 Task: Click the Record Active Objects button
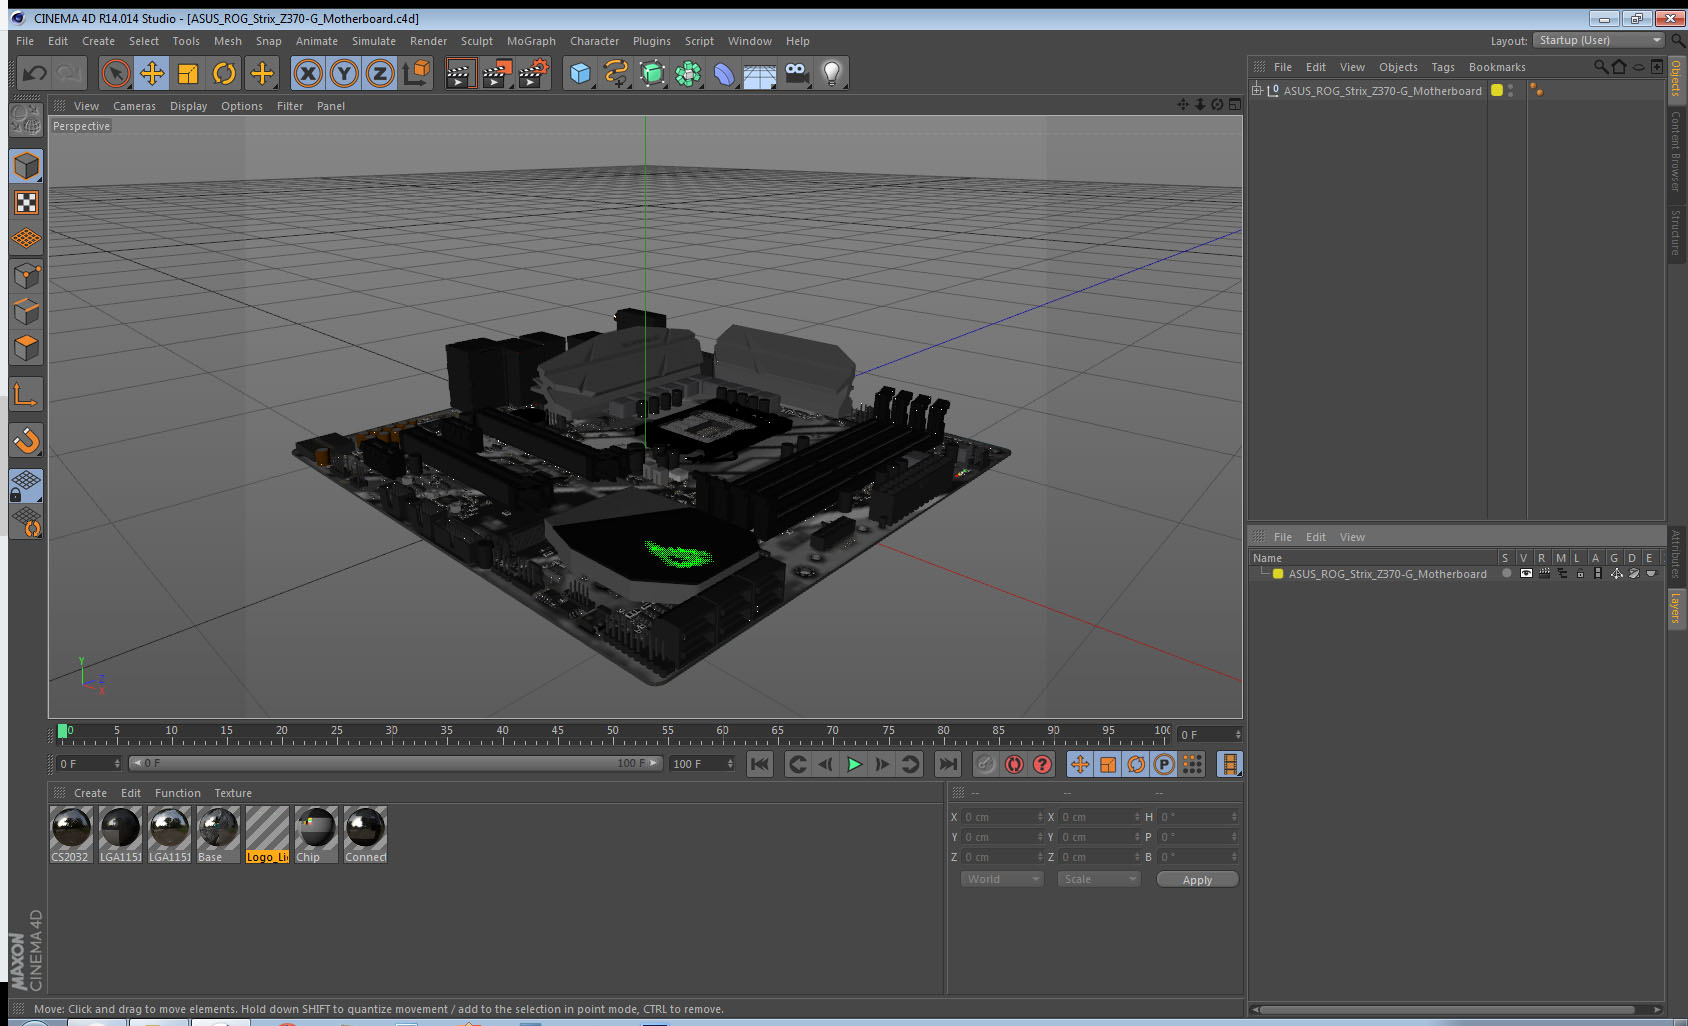[986, 764]
